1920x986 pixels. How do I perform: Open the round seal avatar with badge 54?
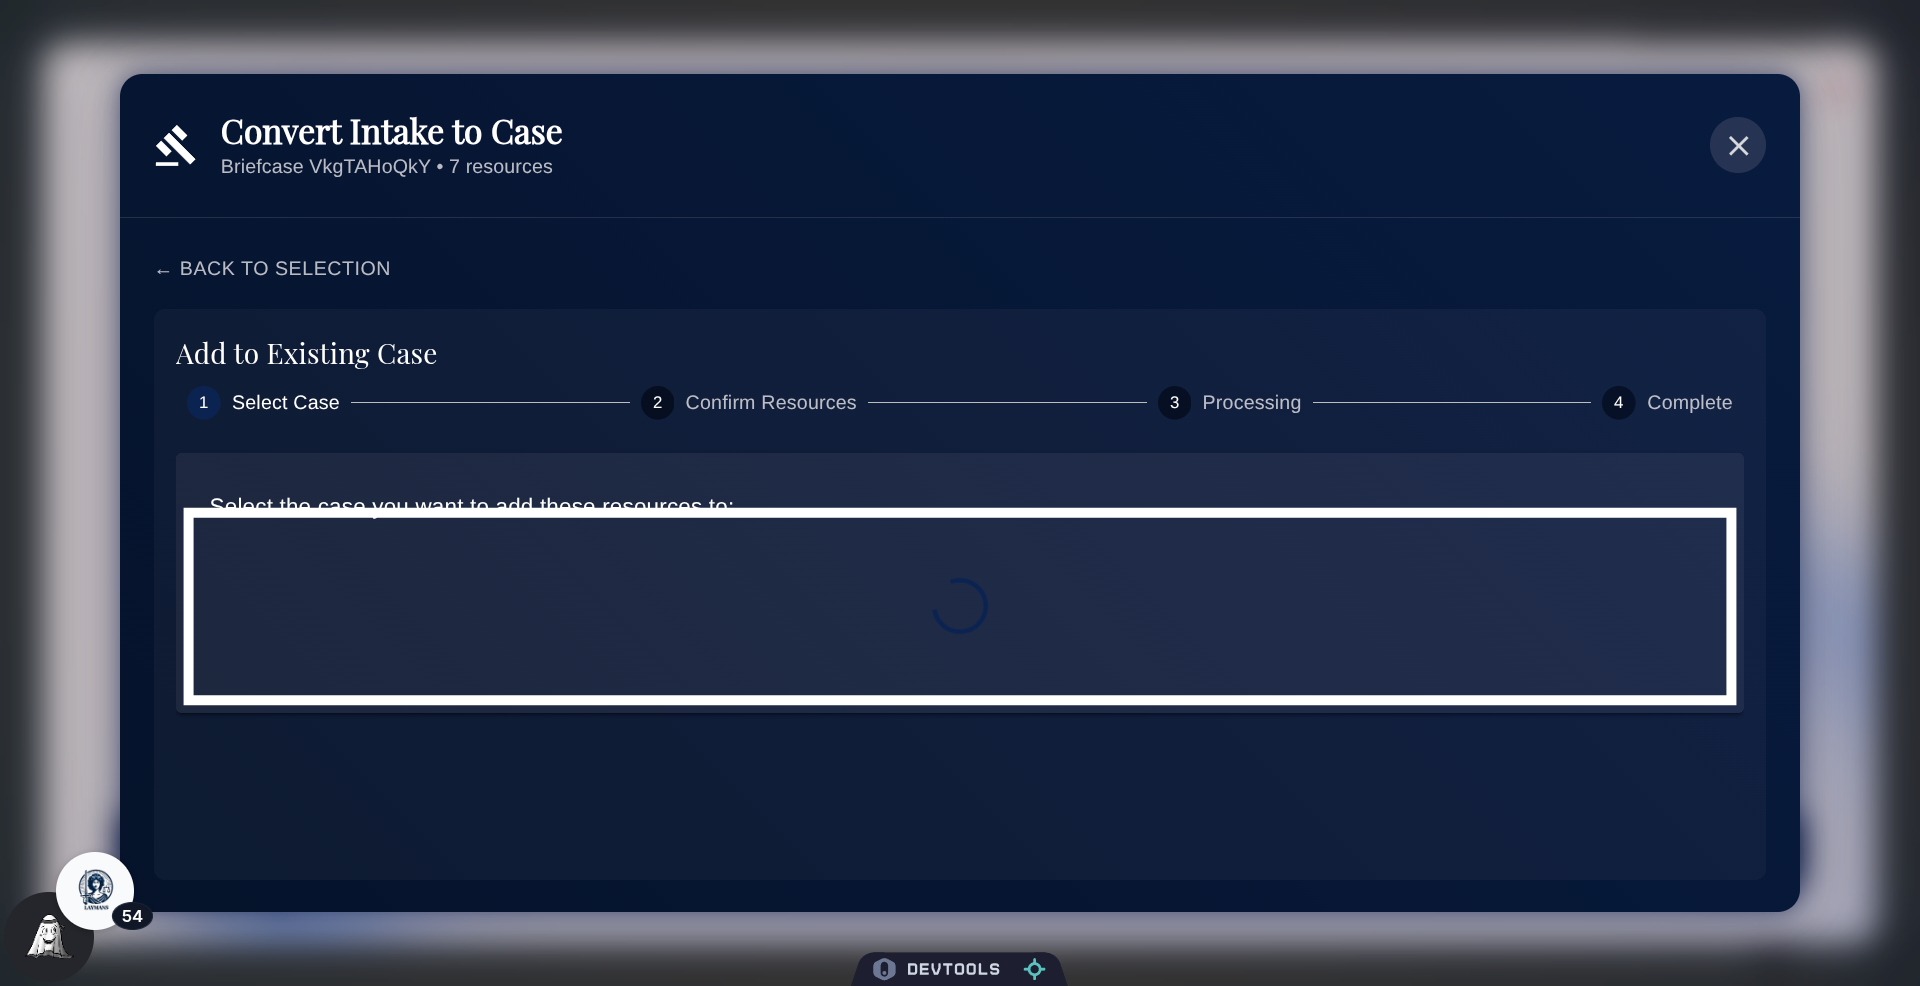[x=95, y=890]
